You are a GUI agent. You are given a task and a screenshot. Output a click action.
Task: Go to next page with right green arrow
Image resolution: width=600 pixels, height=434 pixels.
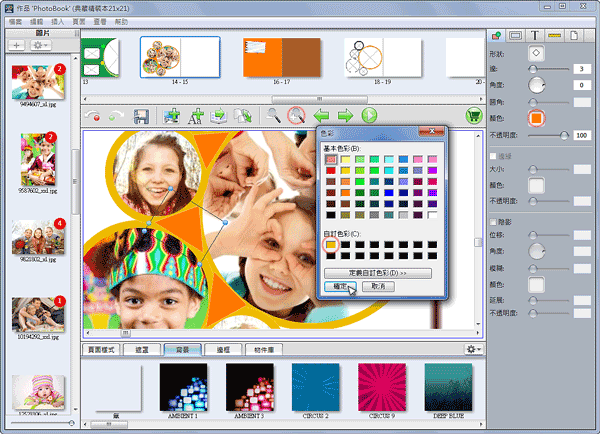point(345,115)
